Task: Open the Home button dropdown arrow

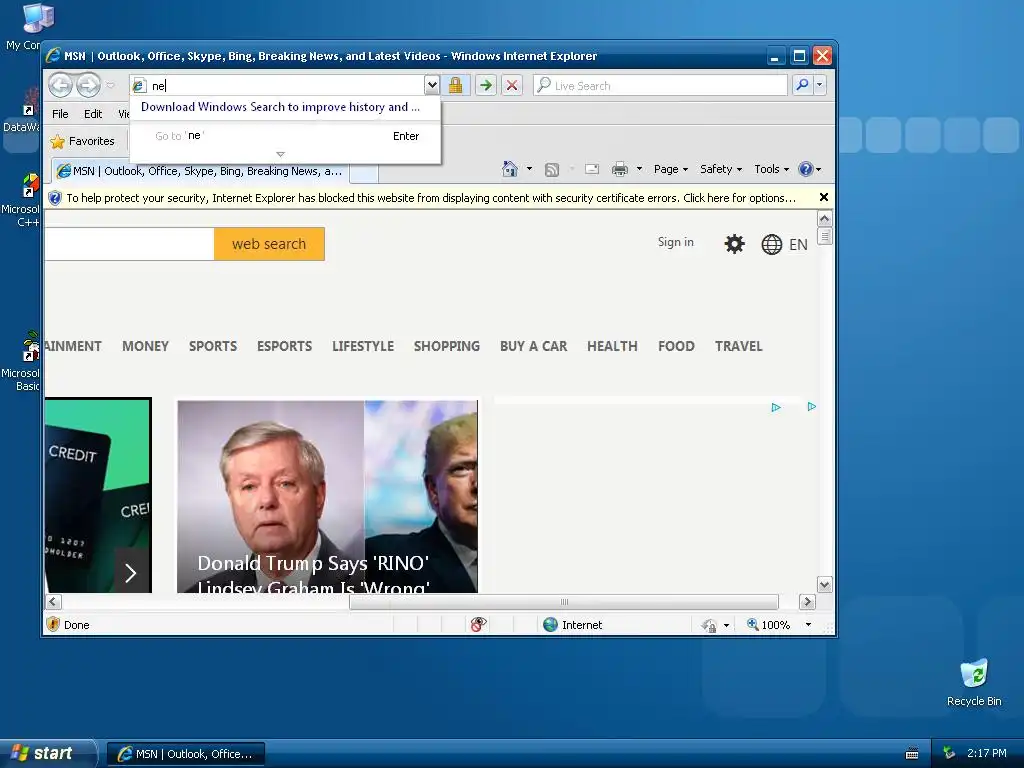Action: [529, 169]
